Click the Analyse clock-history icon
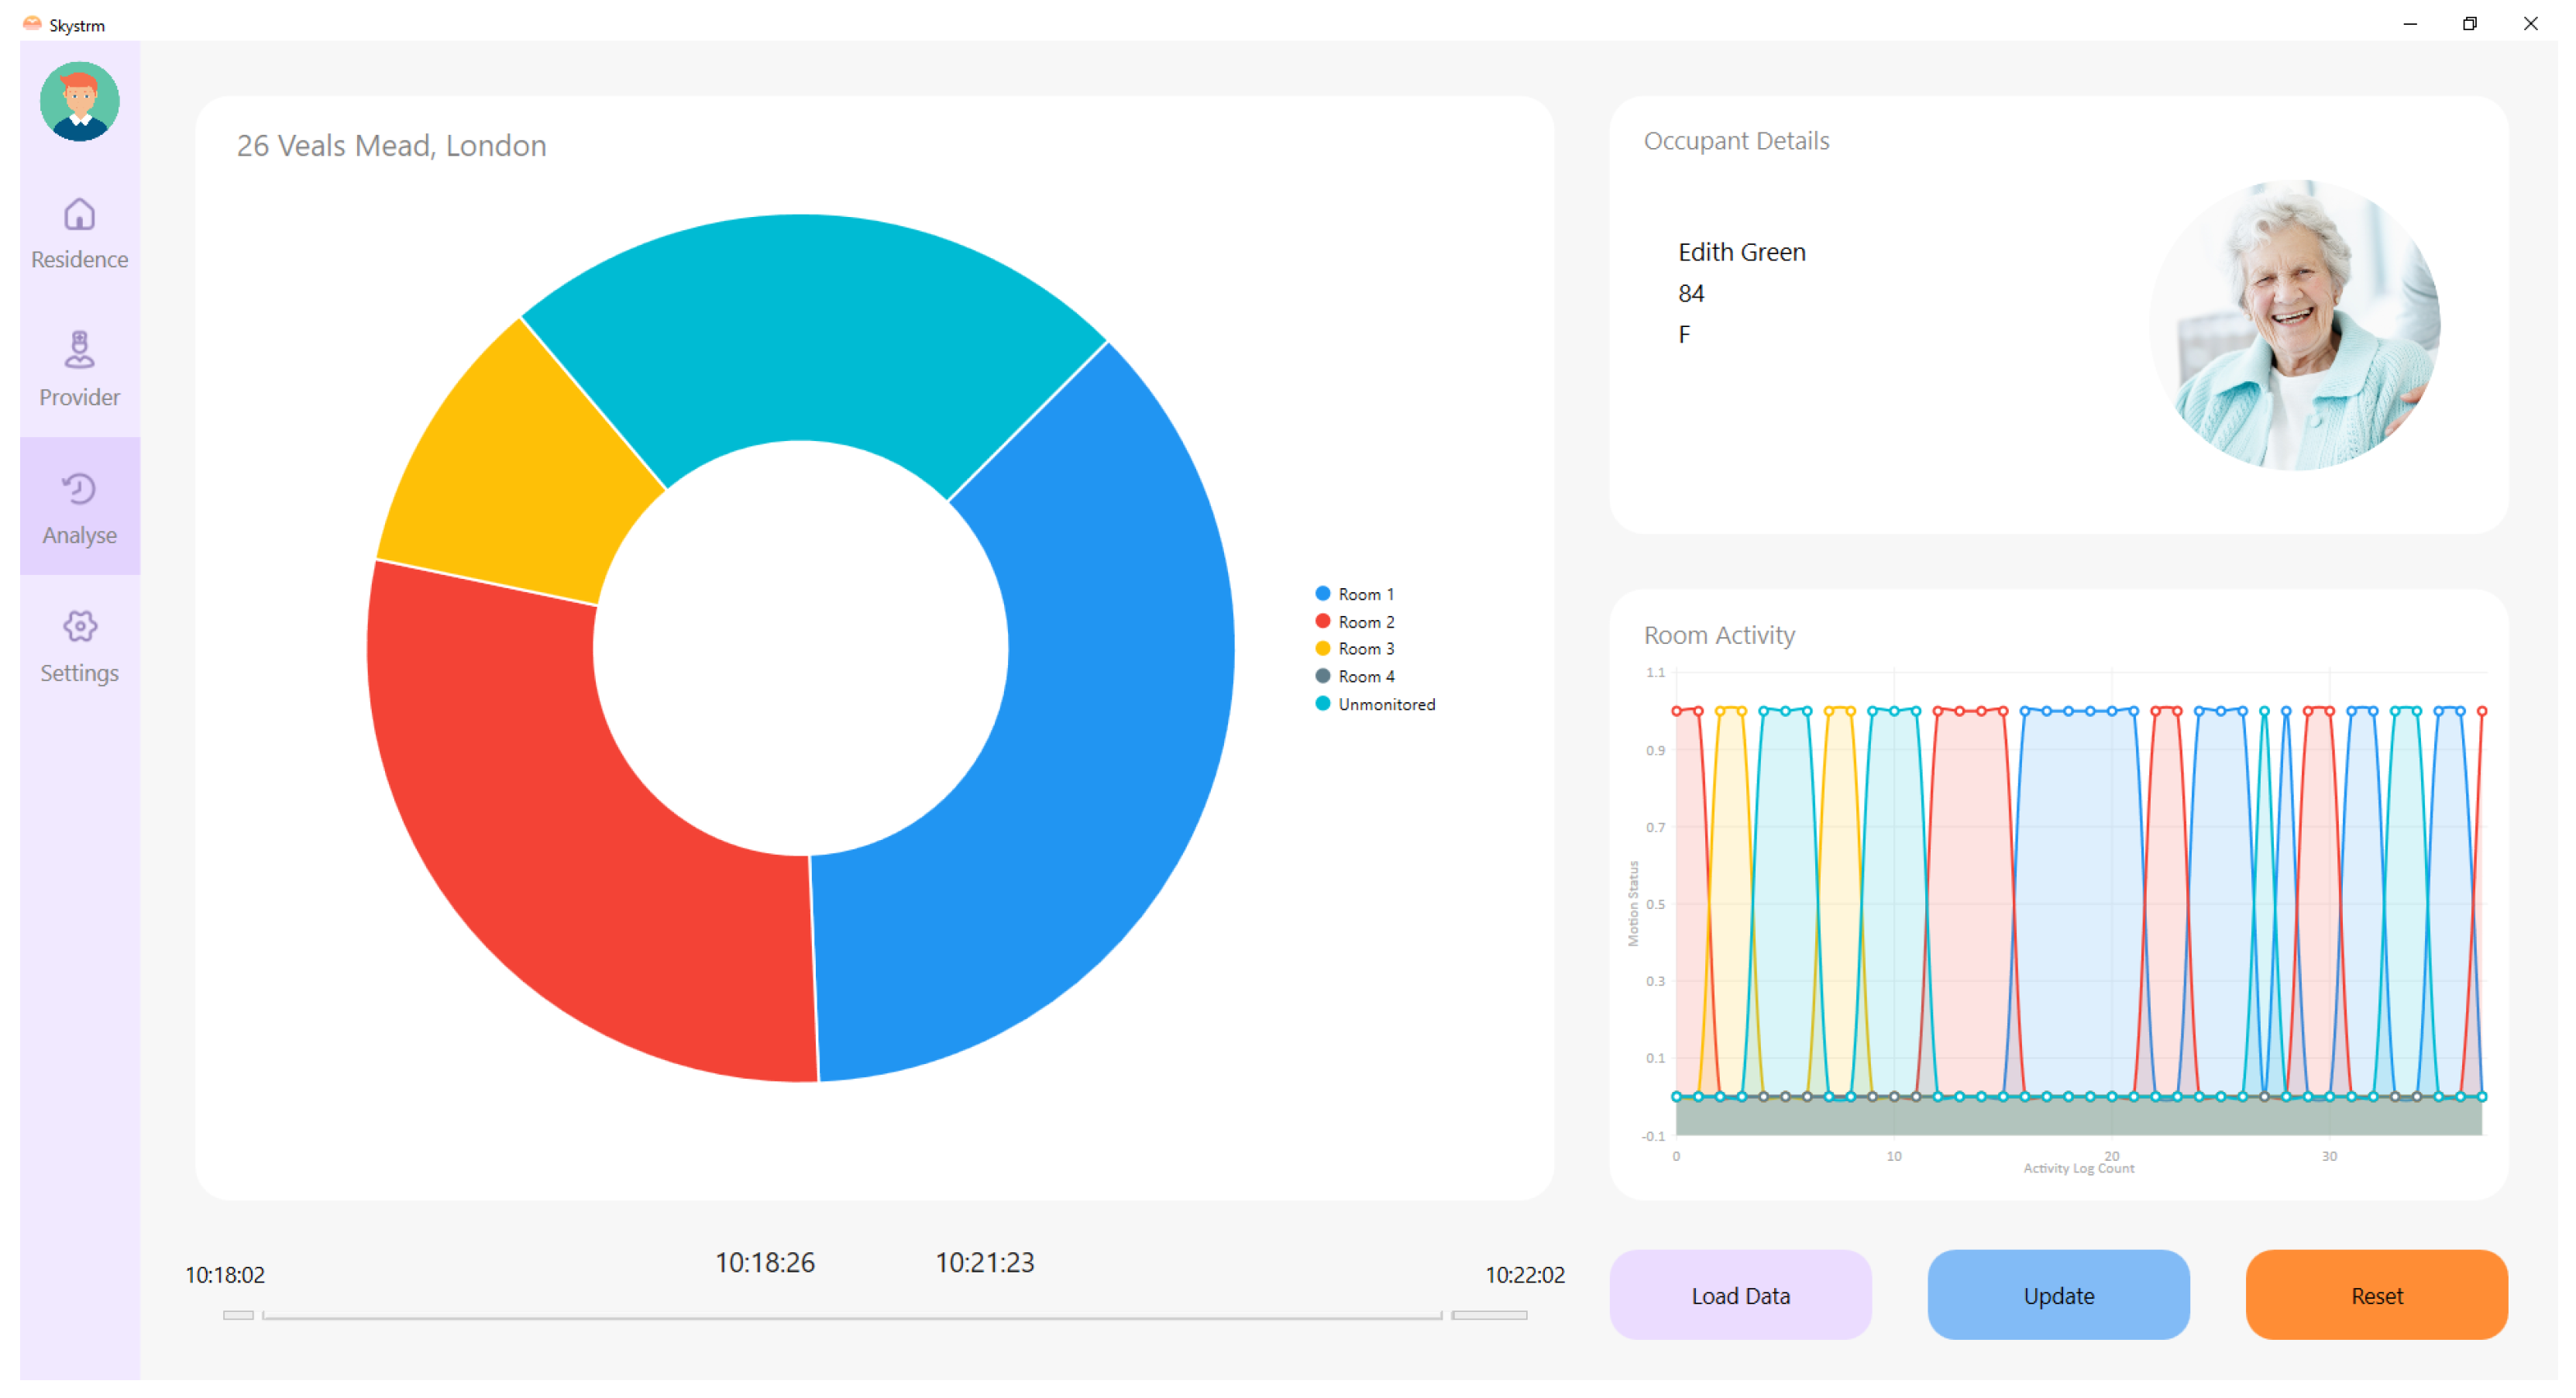This screenshot has width=2576, height=1398. [79, 489]
